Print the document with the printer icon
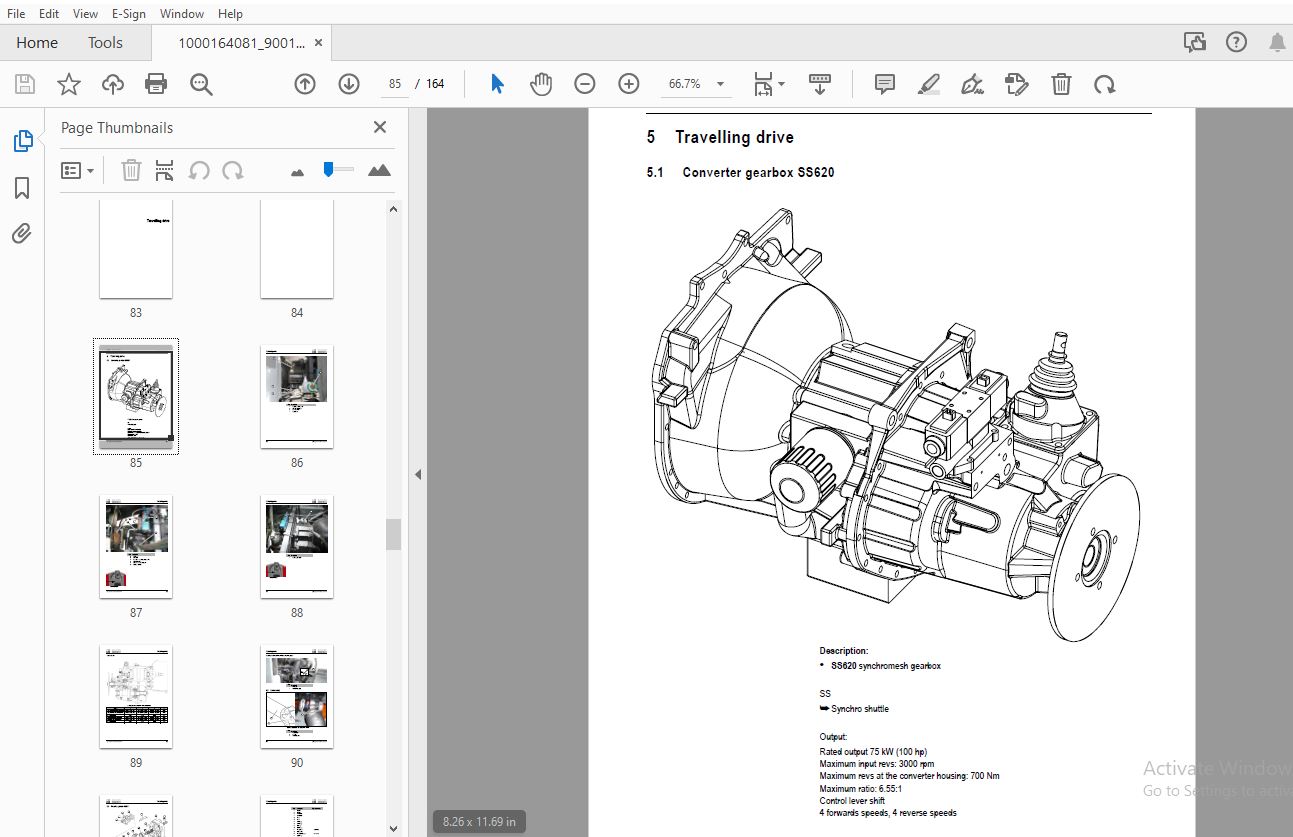 pyautogui.click(x=156, y=84)
